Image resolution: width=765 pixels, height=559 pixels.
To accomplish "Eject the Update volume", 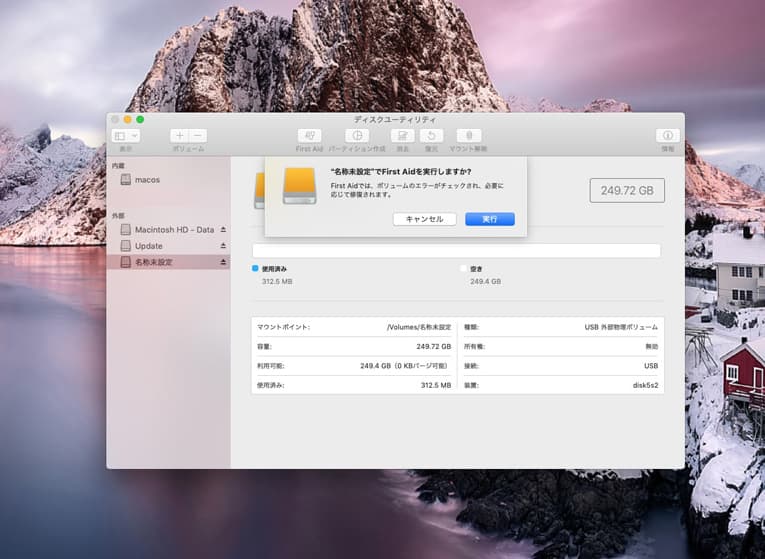I will click(x=223, y=246).
